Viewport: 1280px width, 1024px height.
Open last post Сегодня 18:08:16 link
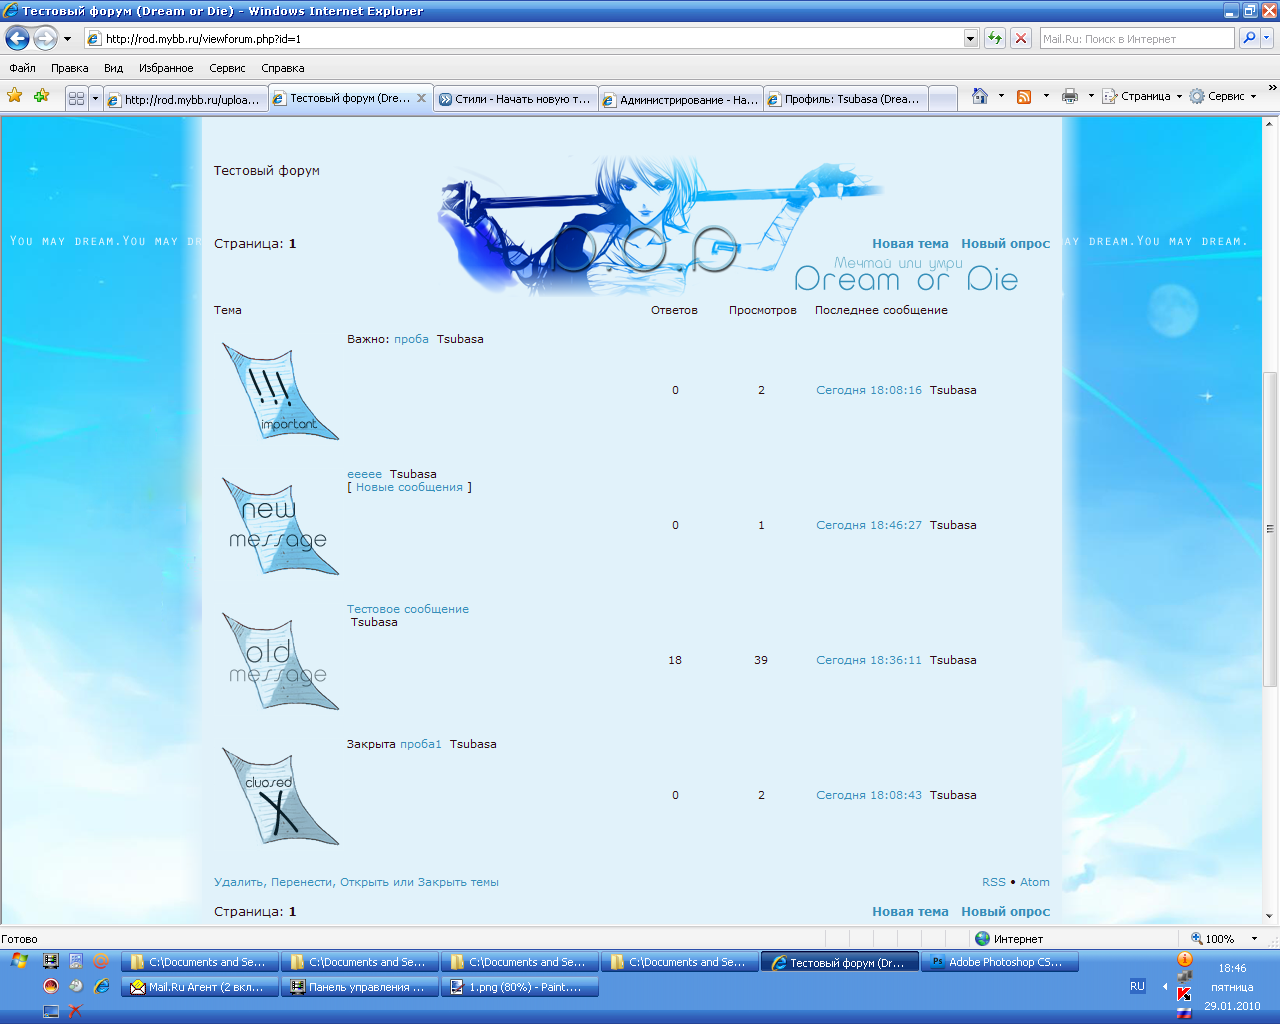869,390
